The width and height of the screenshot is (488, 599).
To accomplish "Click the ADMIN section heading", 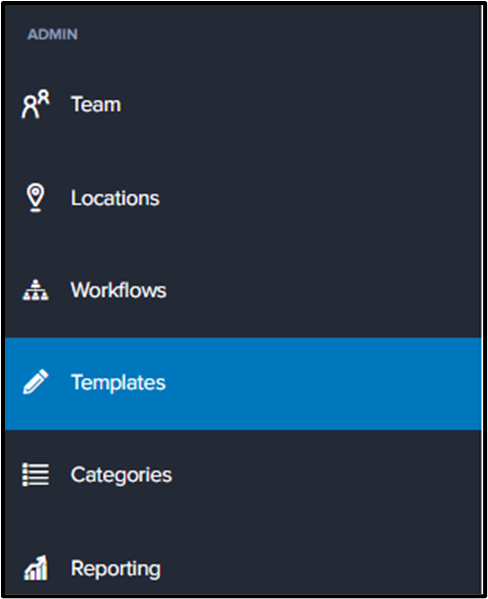I will (53, 34).
